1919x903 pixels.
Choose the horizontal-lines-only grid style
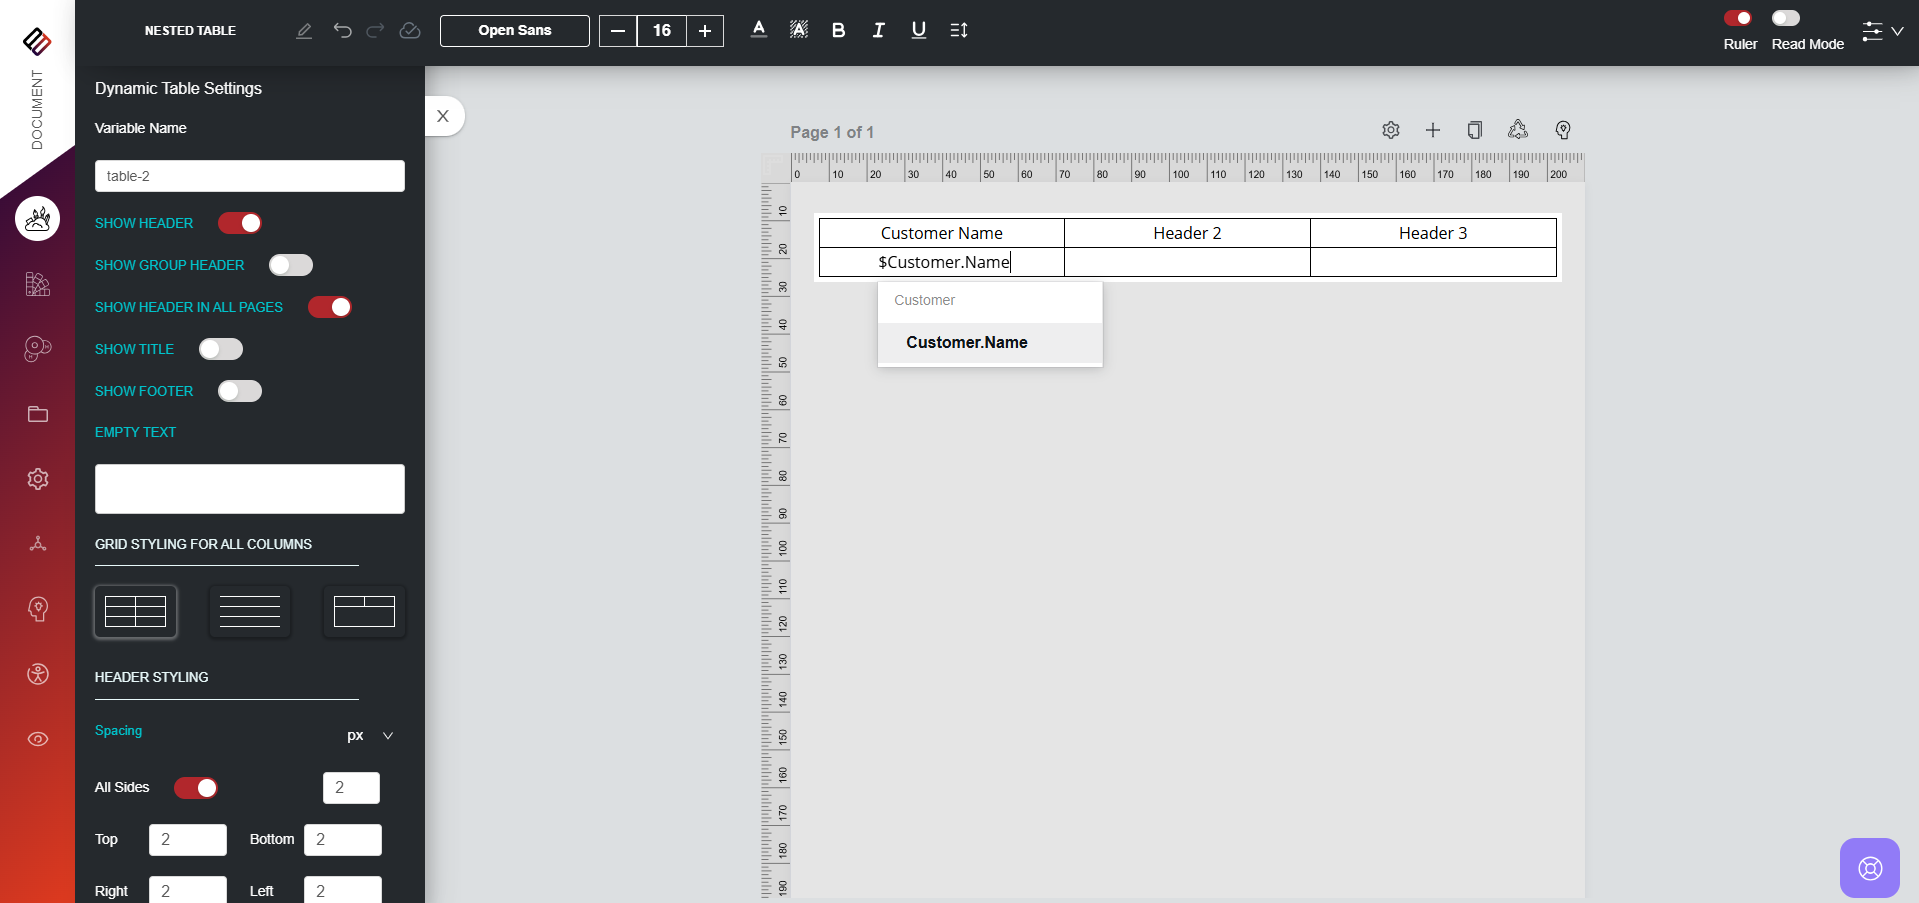click(249, 611)
